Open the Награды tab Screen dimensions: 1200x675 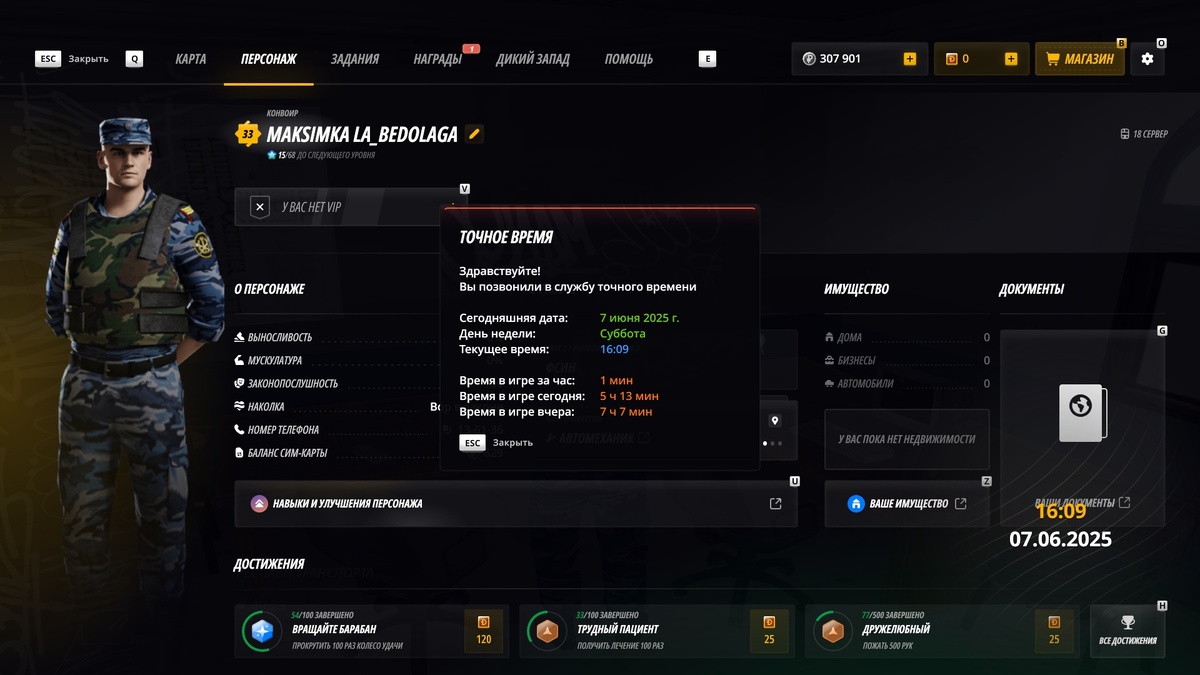[x=438, y=59]
